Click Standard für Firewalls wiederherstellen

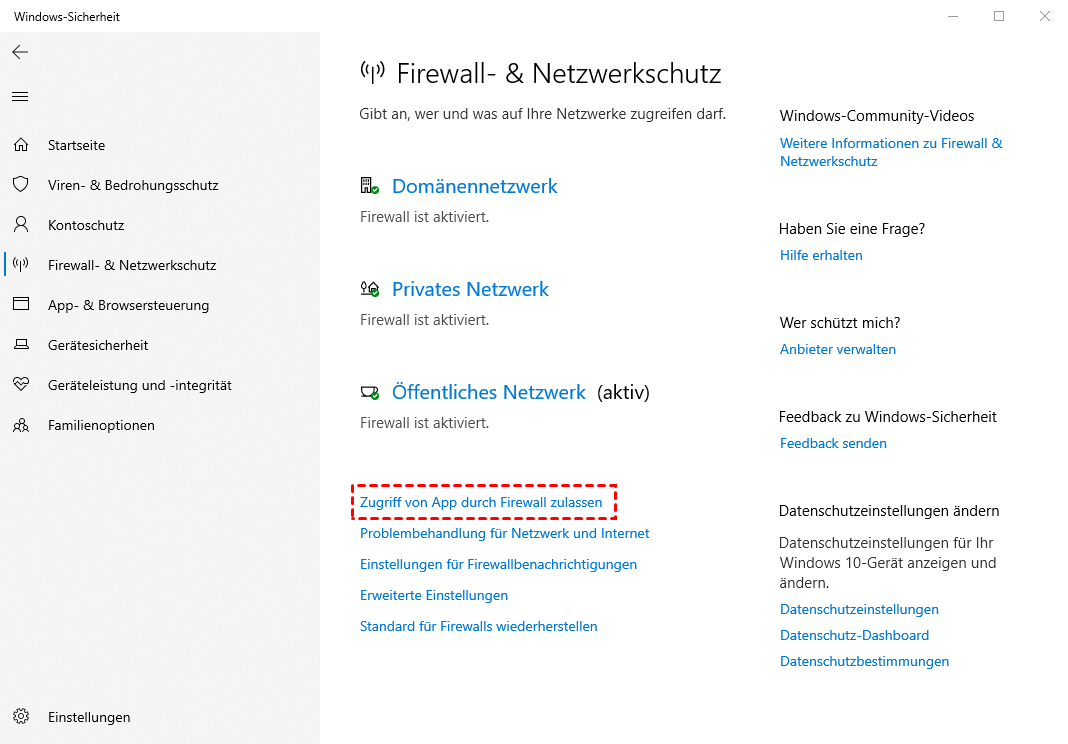point(478,626)
